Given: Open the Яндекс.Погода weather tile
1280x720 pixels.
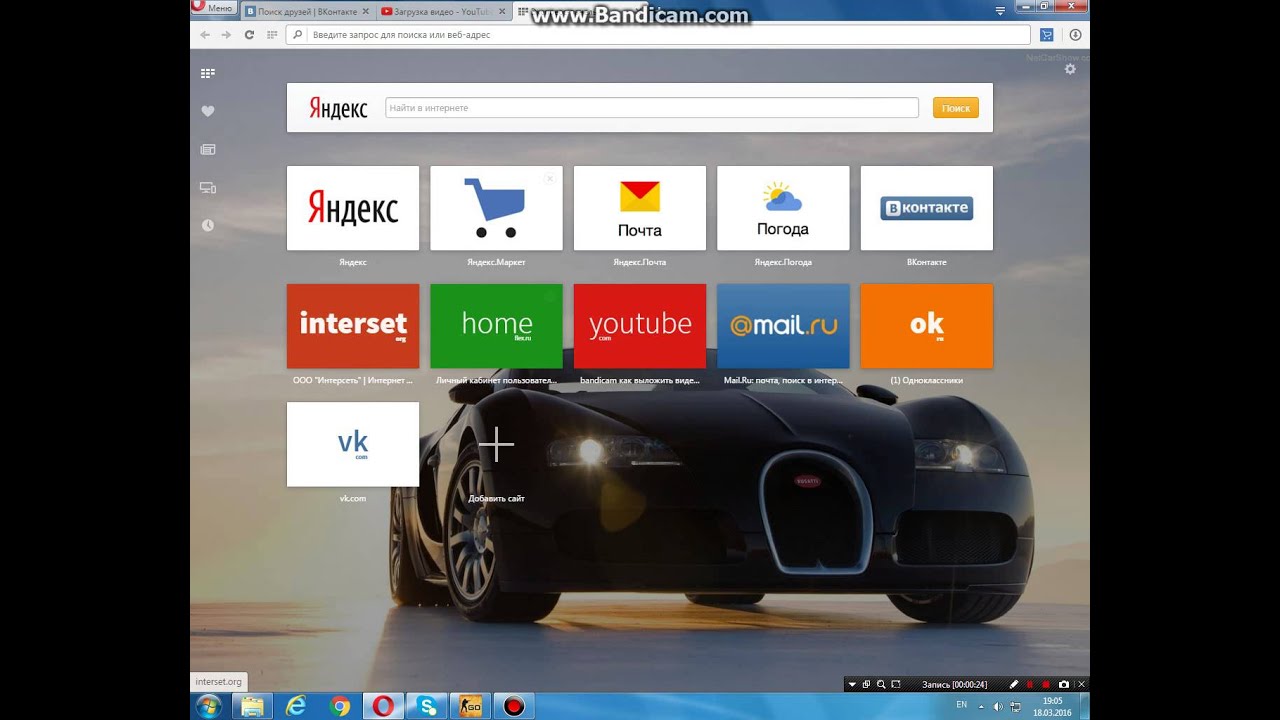Looking at the screenshot, I should pos(783,208).
